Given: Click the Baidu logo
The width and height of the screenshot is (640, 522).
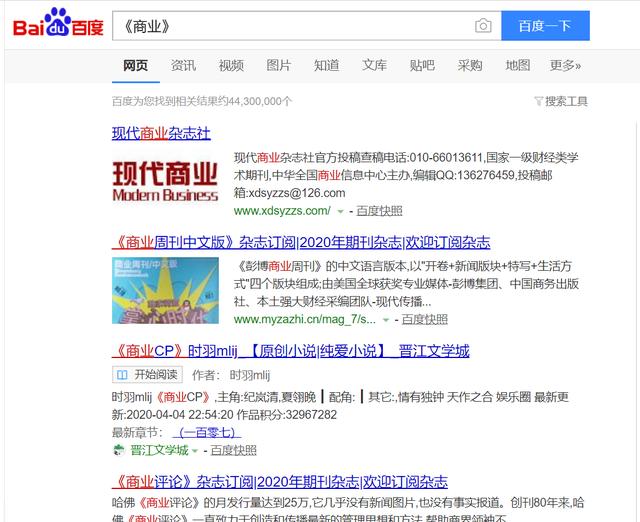Looking at the screenshot, I should 58,23.
